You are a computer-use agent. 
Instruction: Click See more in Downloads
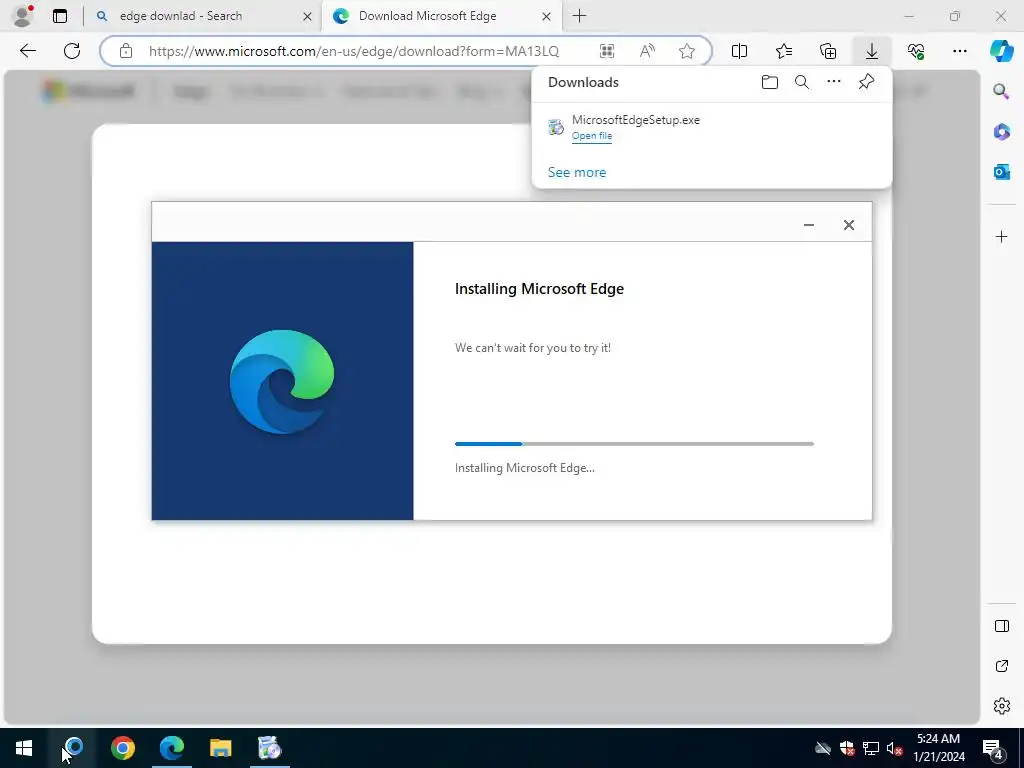click(577, 172)
